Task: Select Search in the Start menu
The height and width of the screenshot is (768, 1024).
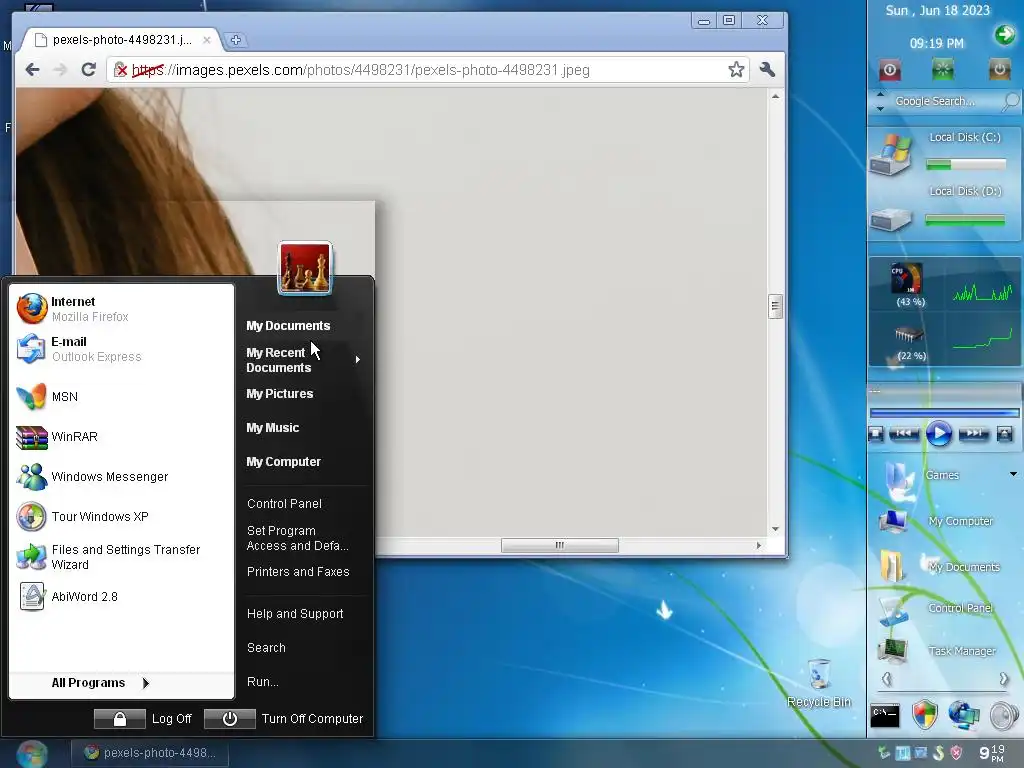Action: pos(266,648)
